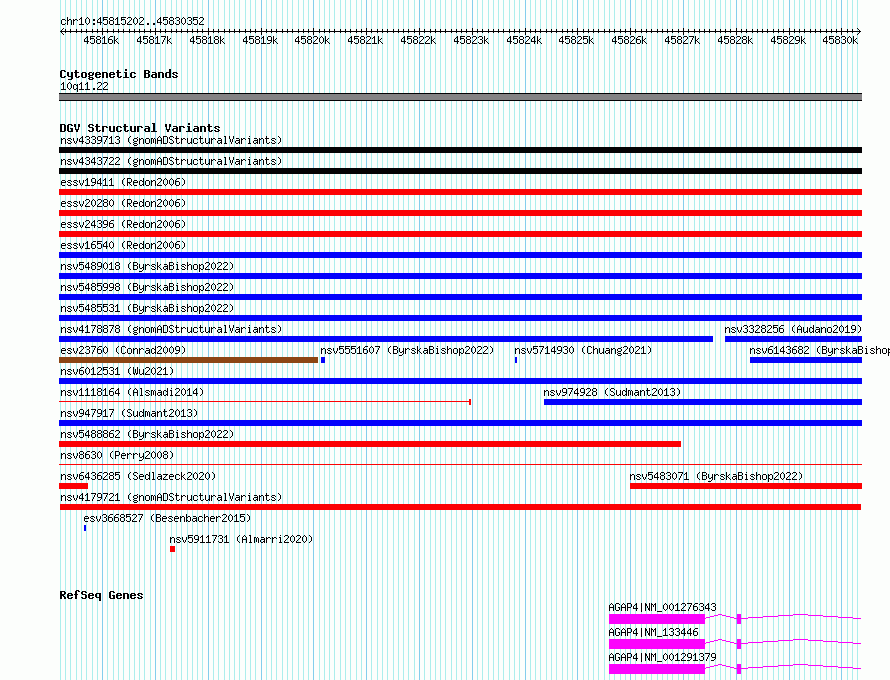Select the AGAP4|NM_133446 gene label
This screenshot has height=680, width=890.
click(x=653, y=632)
